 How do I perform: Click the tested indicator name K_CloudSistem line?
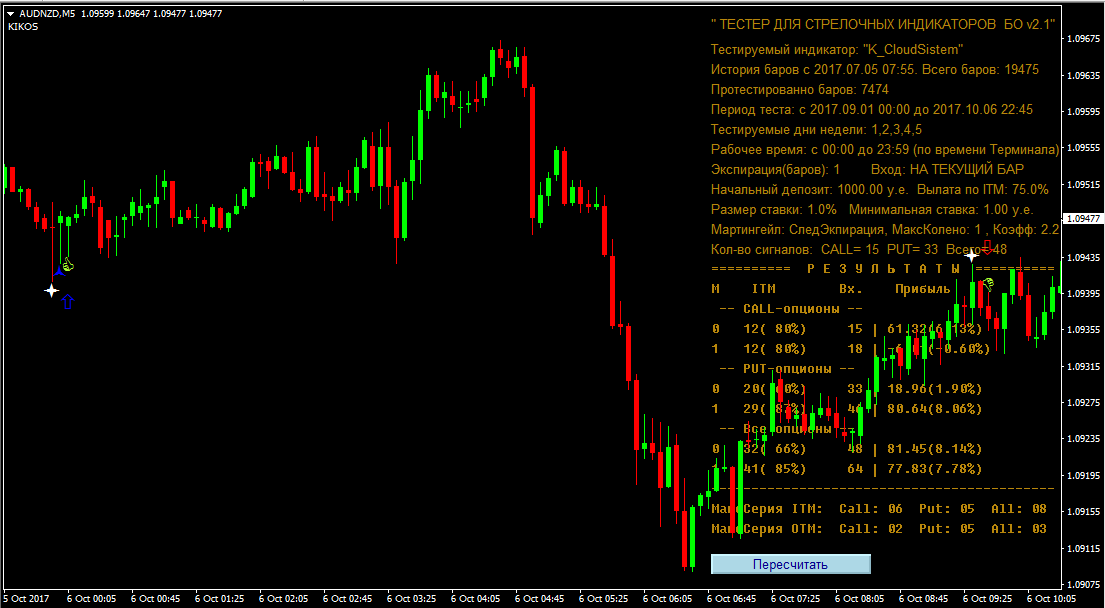(837, 49)
